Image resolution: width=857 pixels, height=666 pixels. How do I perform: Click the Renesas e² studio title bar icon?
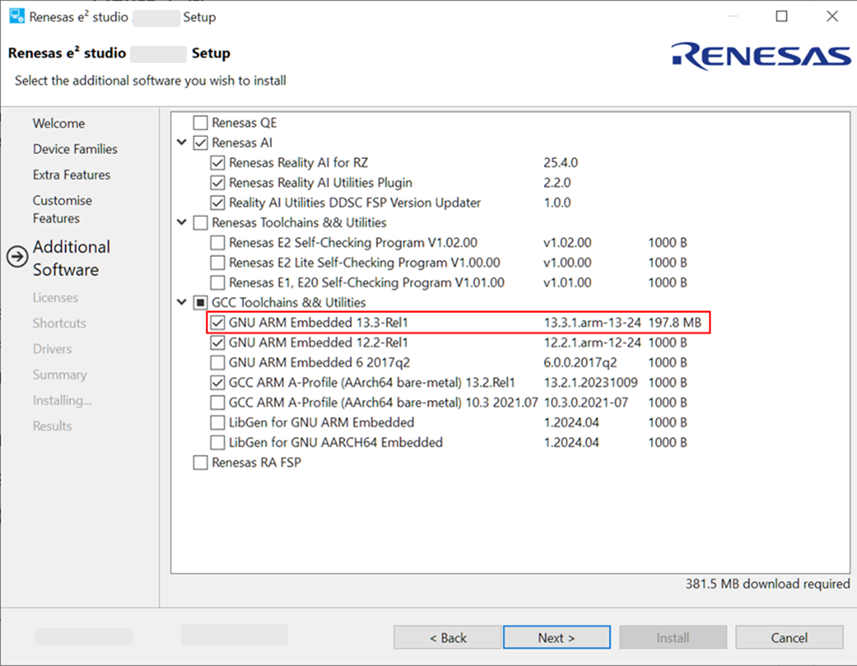coord(17,16)
